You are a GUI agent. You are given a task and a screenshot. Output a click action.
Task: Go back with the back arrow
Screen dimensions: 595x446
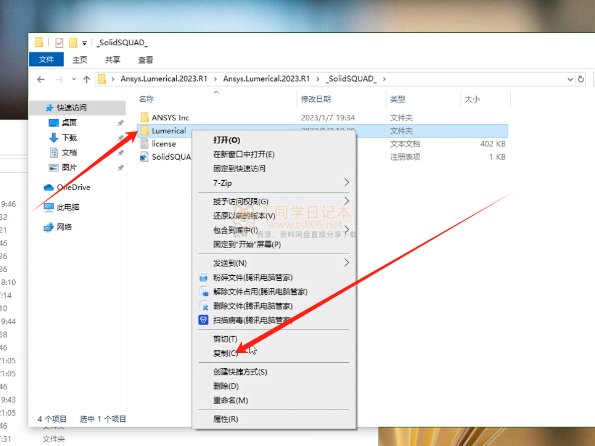click(x=41, y=79)
